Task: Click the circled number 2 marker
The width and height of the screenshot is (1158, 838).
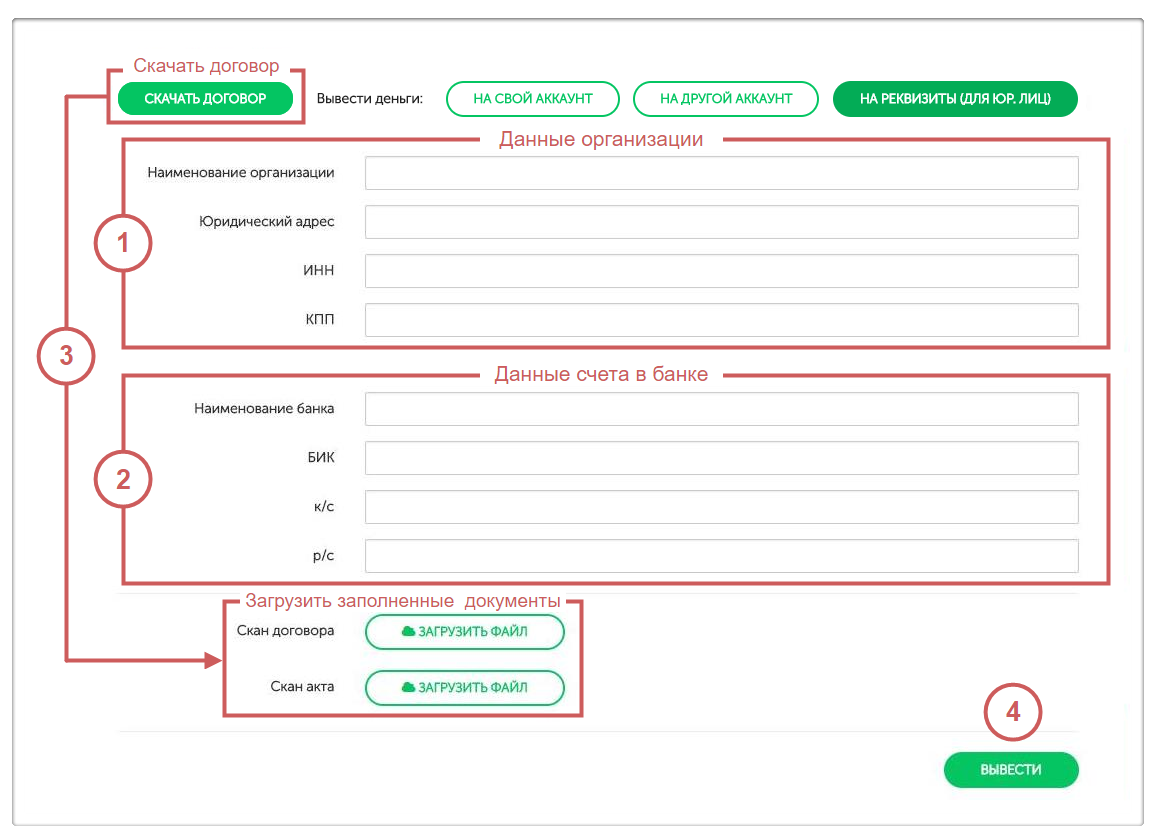Action: 123,480
